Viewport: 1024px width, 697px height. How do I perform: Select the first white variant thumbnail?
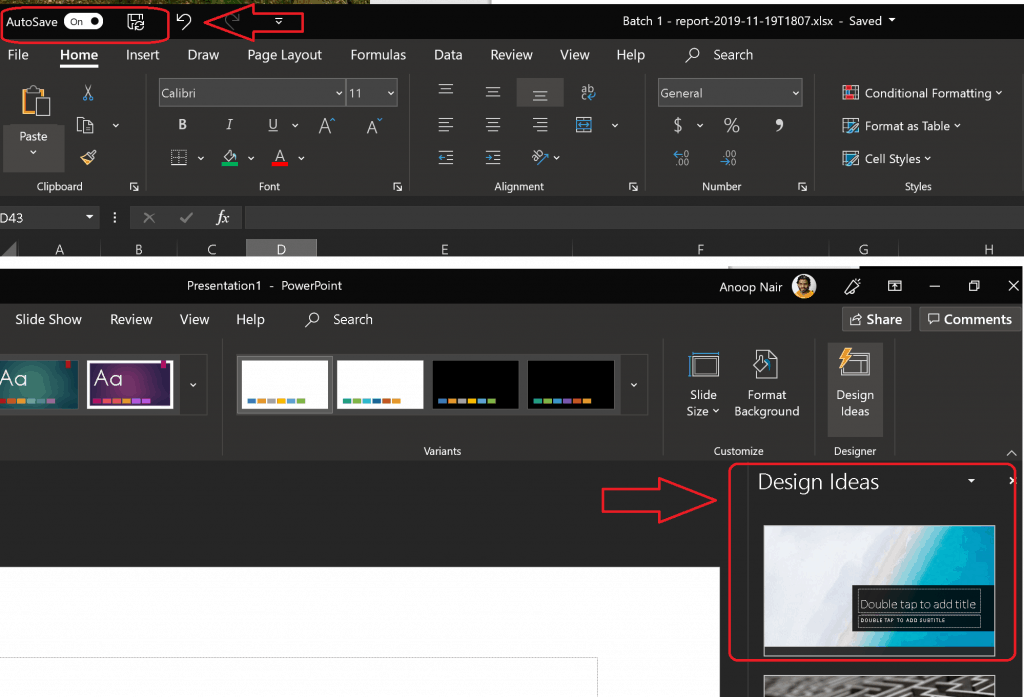pyautogui.click(x=285, y=384)
